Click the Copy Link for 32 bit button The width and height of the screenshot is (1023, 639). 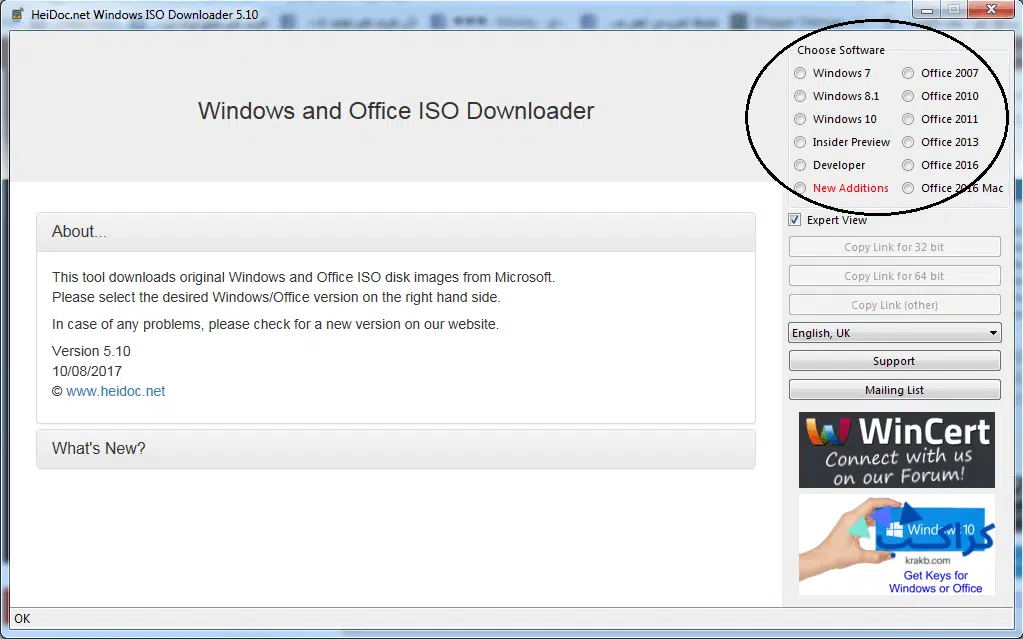tap(894, 247)
